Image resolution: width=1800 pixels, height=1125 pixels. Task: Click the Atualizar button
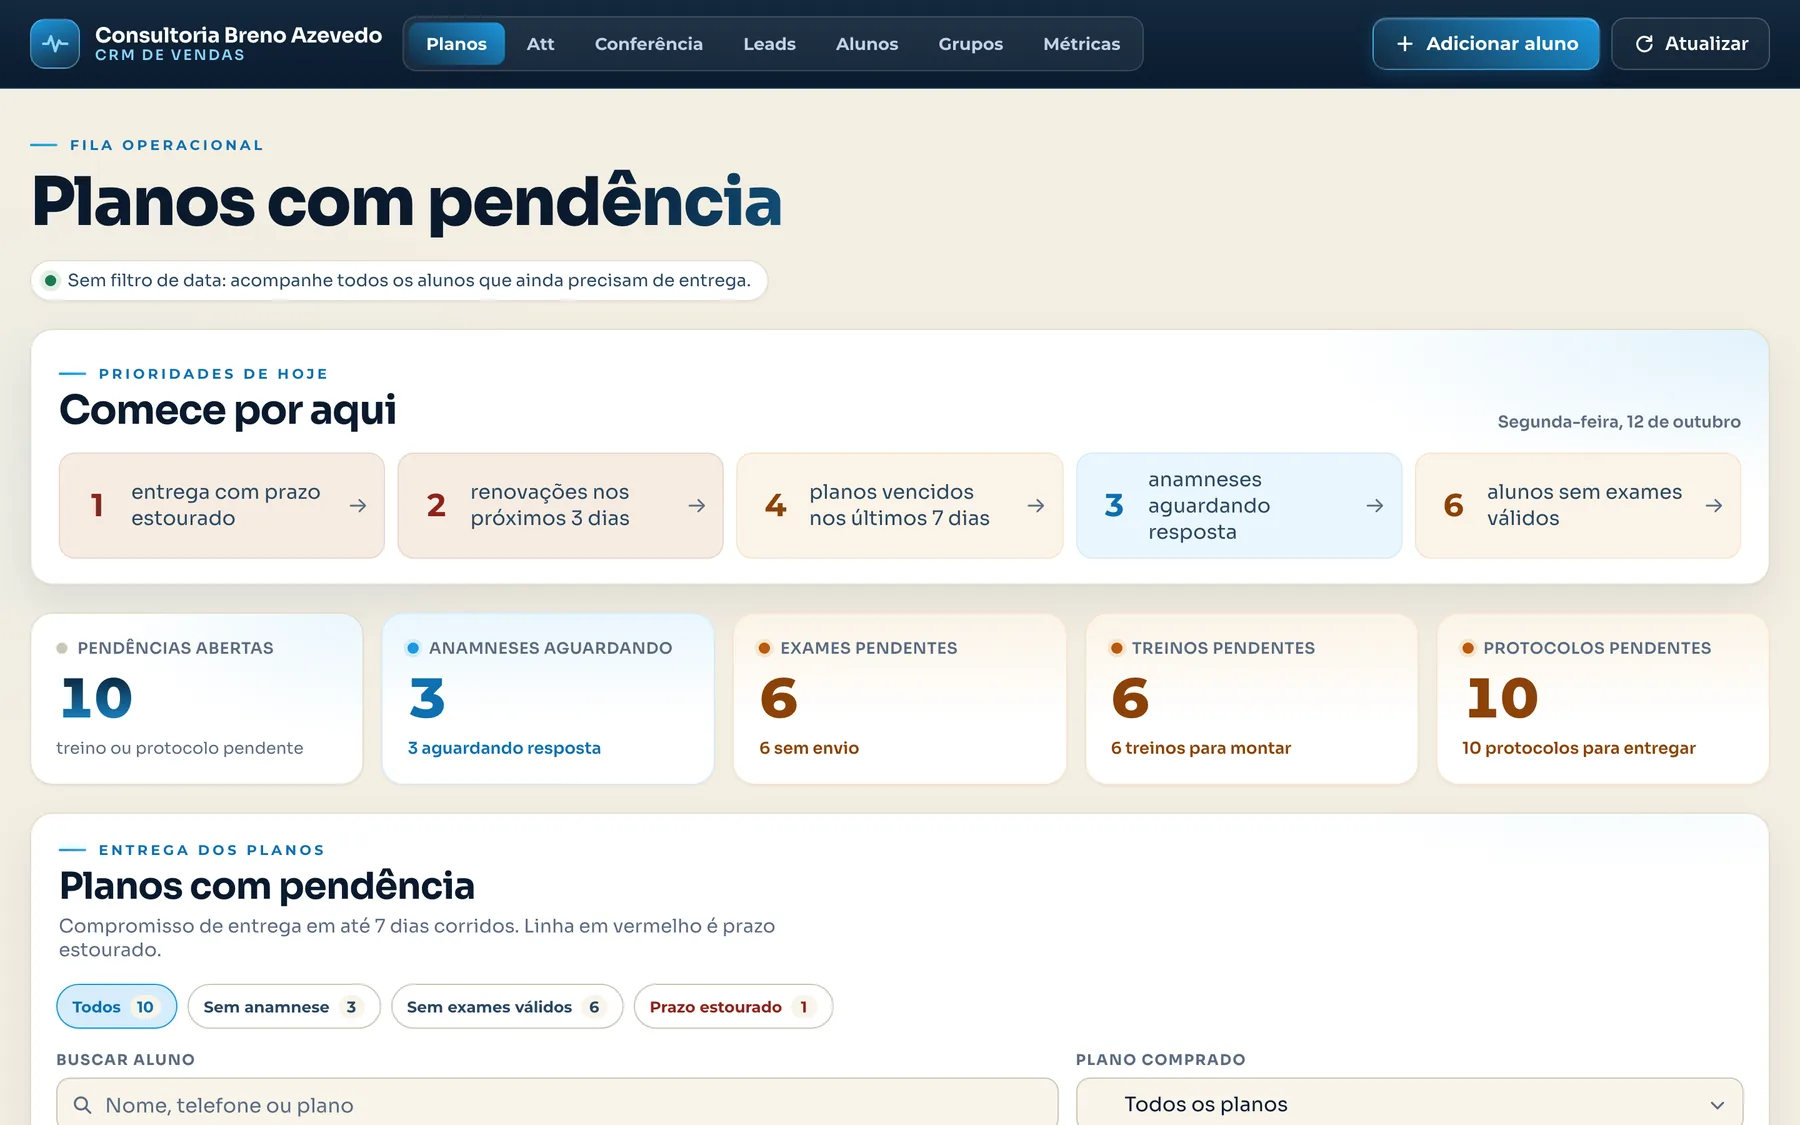pos(1690,44)
